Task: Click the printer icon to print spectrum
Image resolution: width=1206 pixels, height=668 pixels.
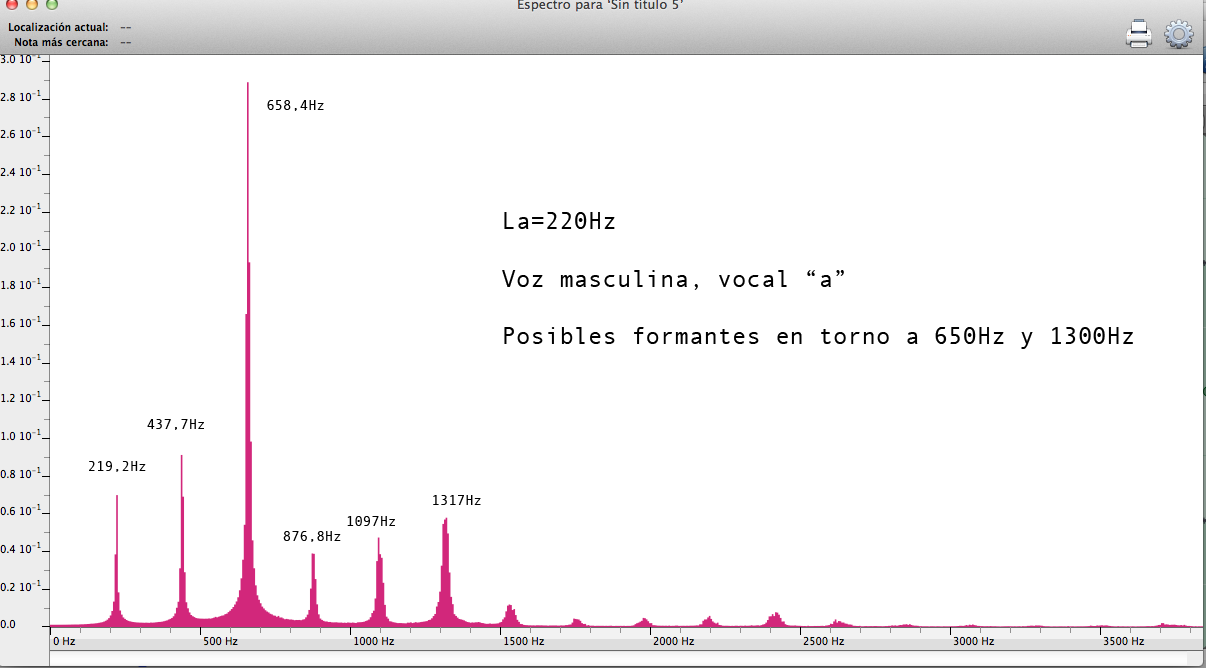Action: [1139, 35]
